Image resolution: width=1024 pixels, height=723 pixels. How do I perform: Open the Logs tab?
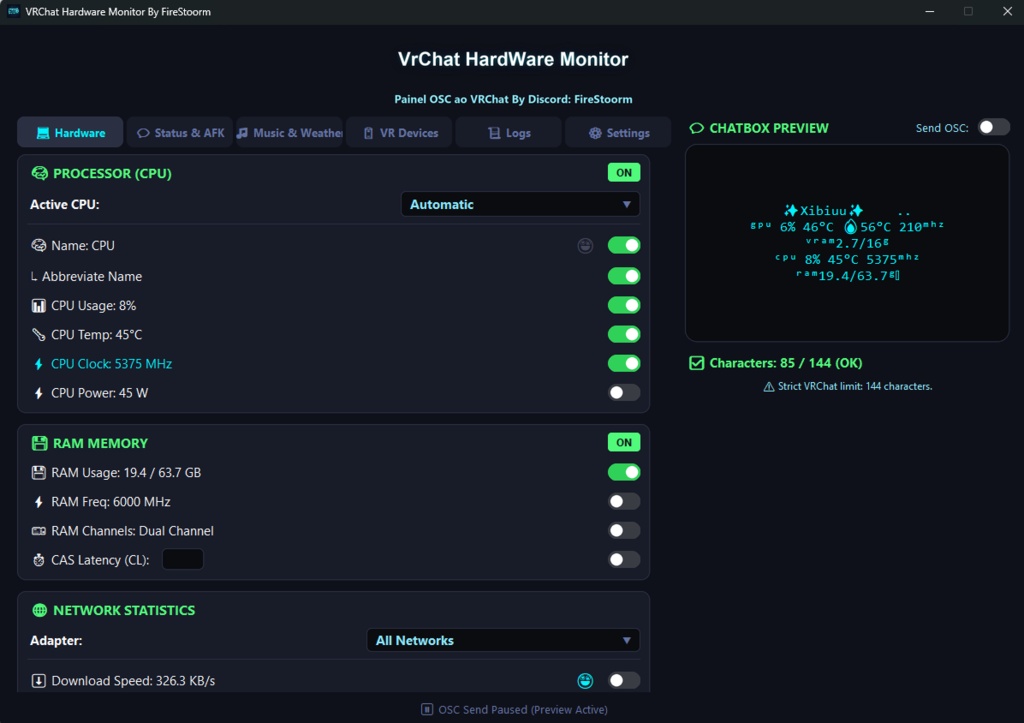click(x=509, y=133)
